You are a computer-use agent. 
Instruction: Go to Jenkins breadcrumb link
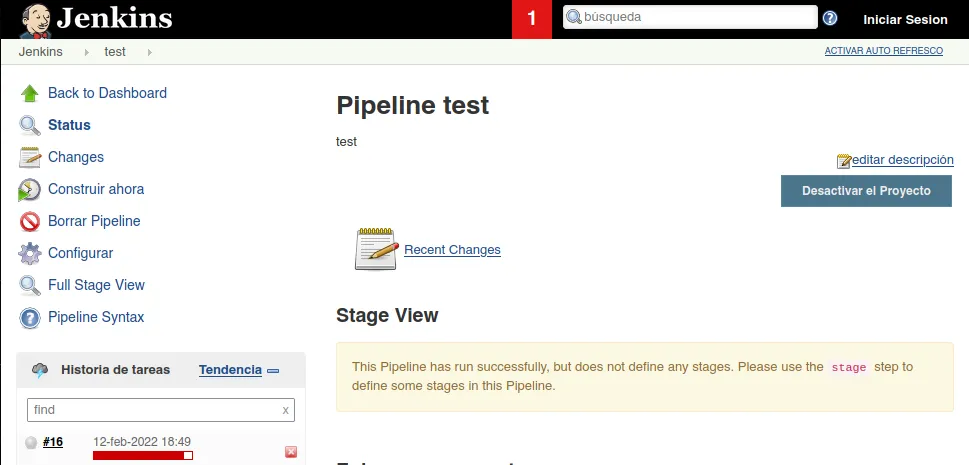pos(40,52)
